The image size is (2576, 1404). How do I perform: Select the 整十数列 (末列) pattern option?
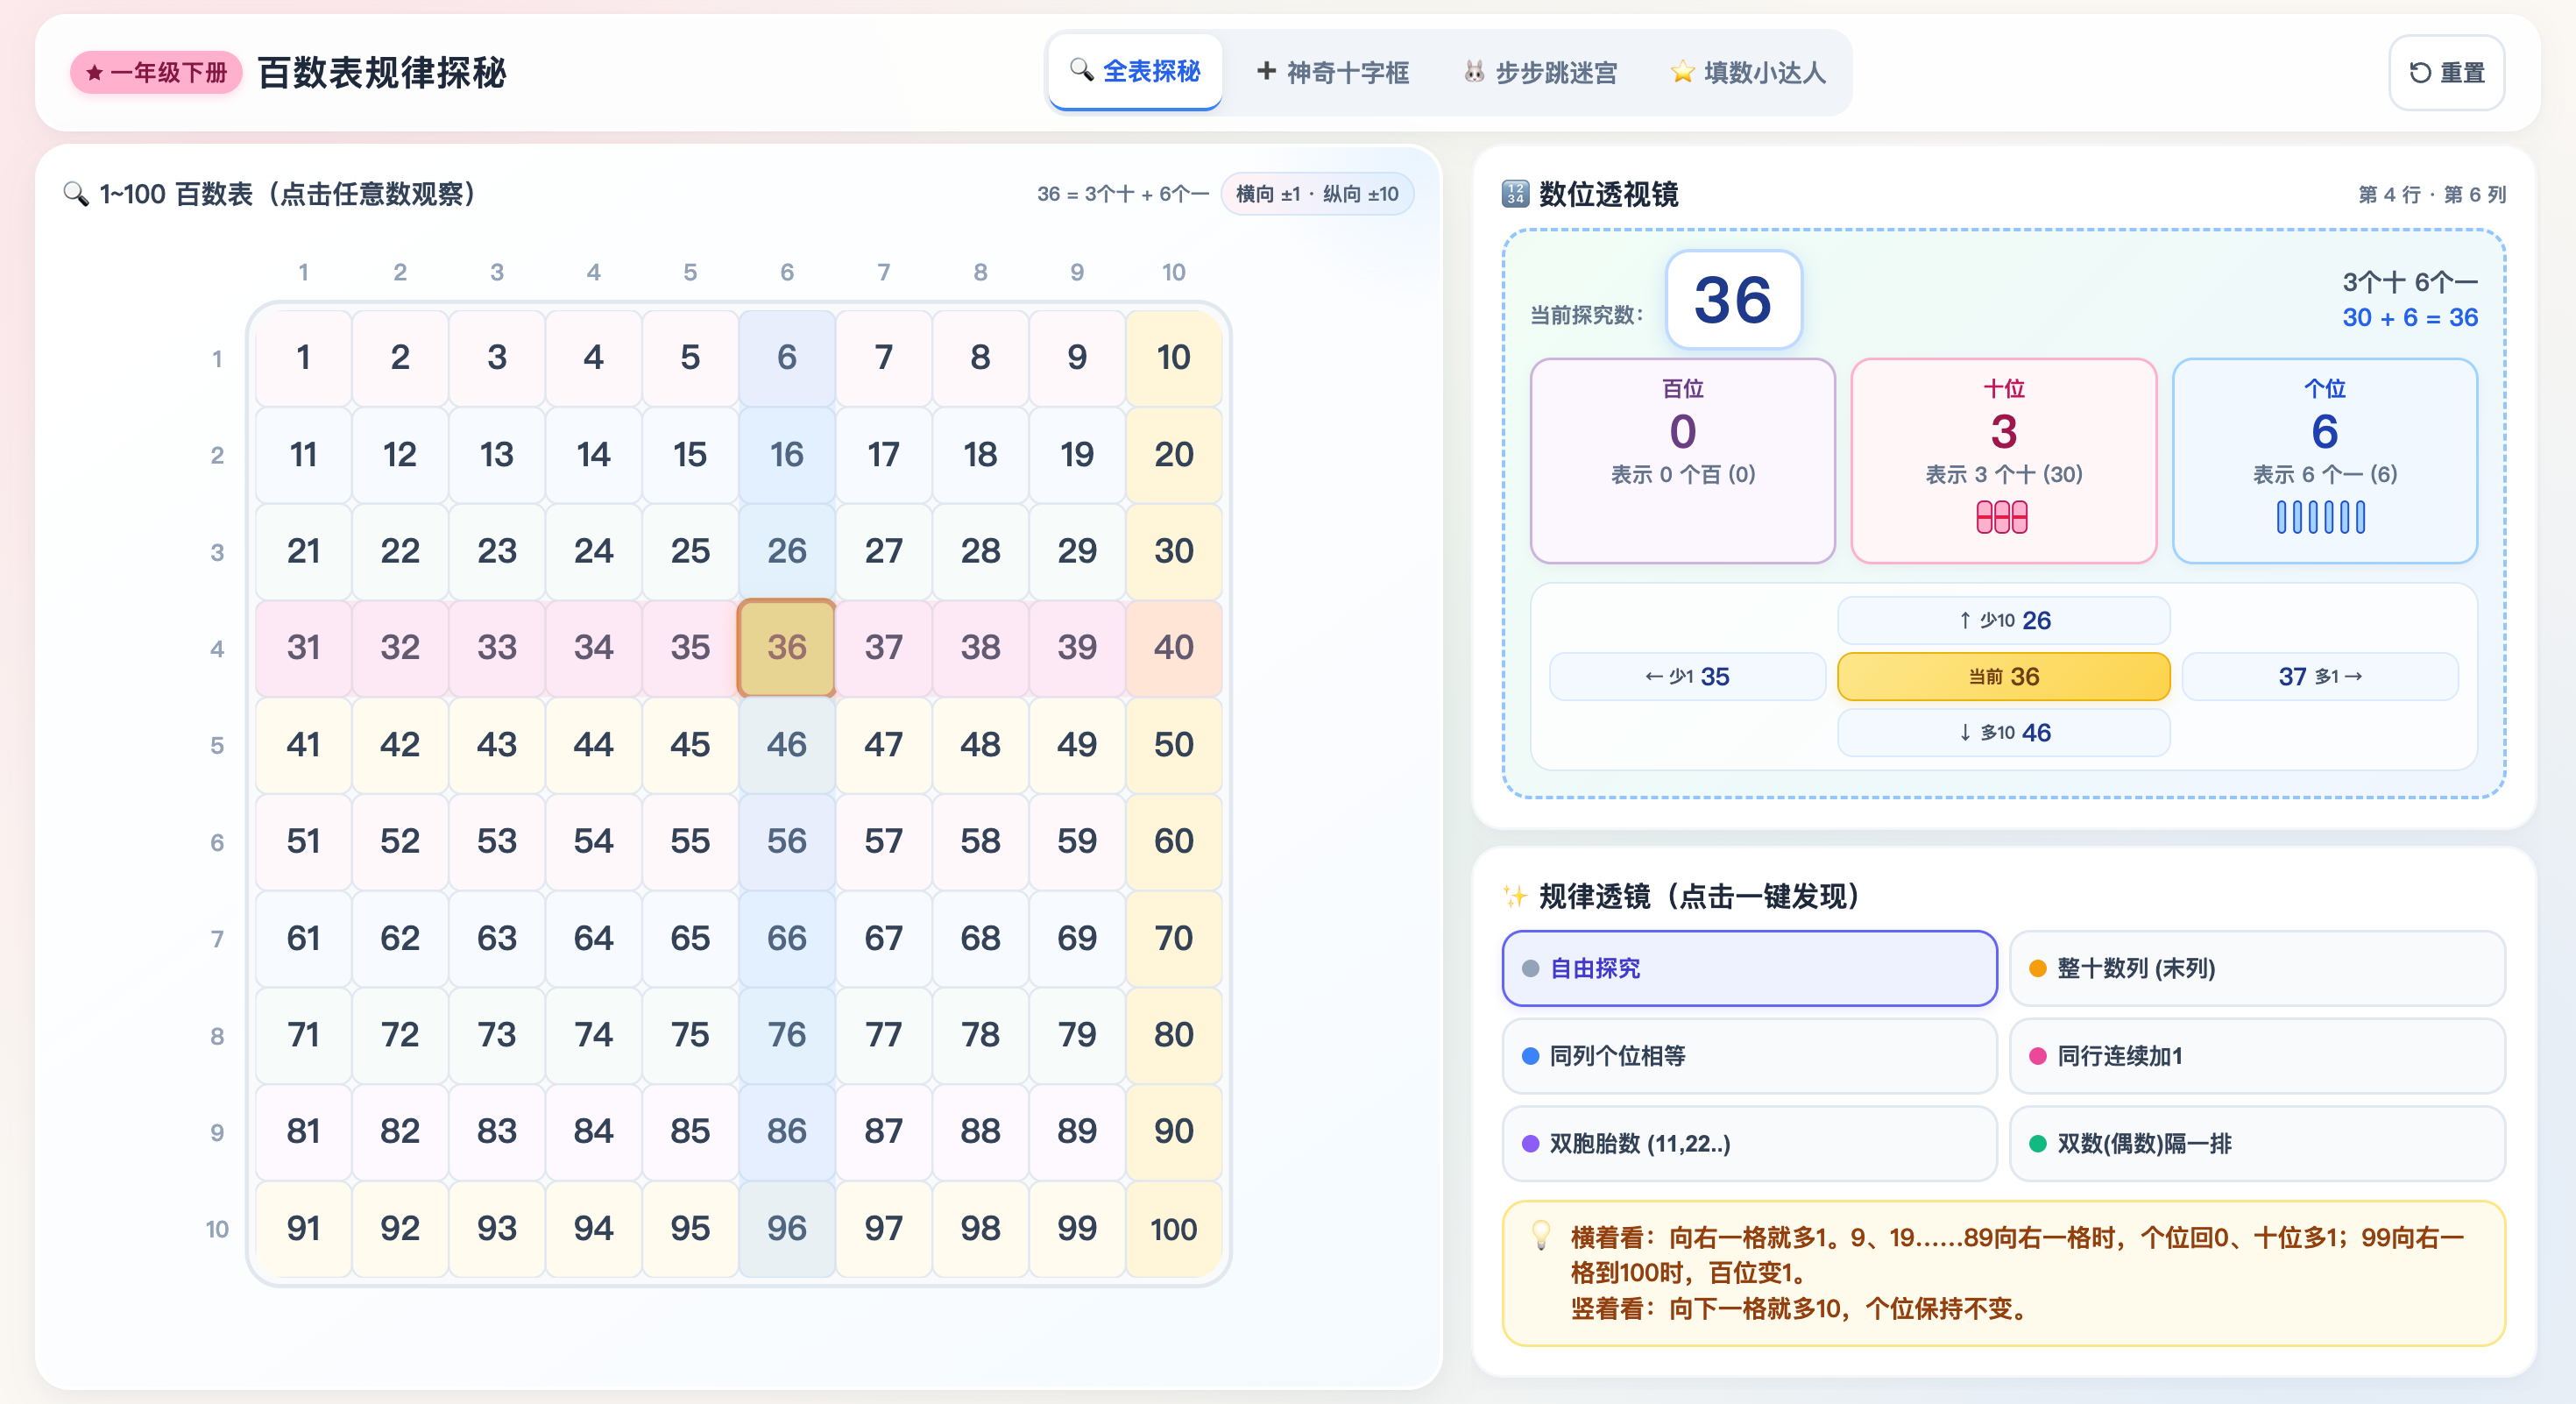click(2257, 968)
